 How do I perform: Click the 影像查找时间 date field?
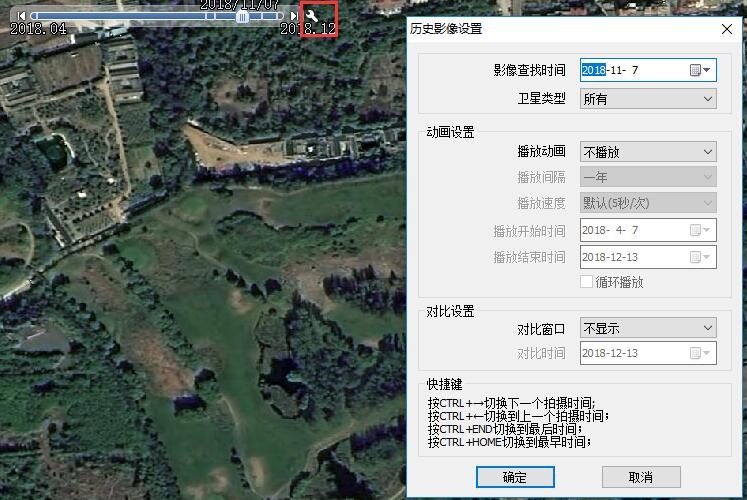click(x=648, y=70)
